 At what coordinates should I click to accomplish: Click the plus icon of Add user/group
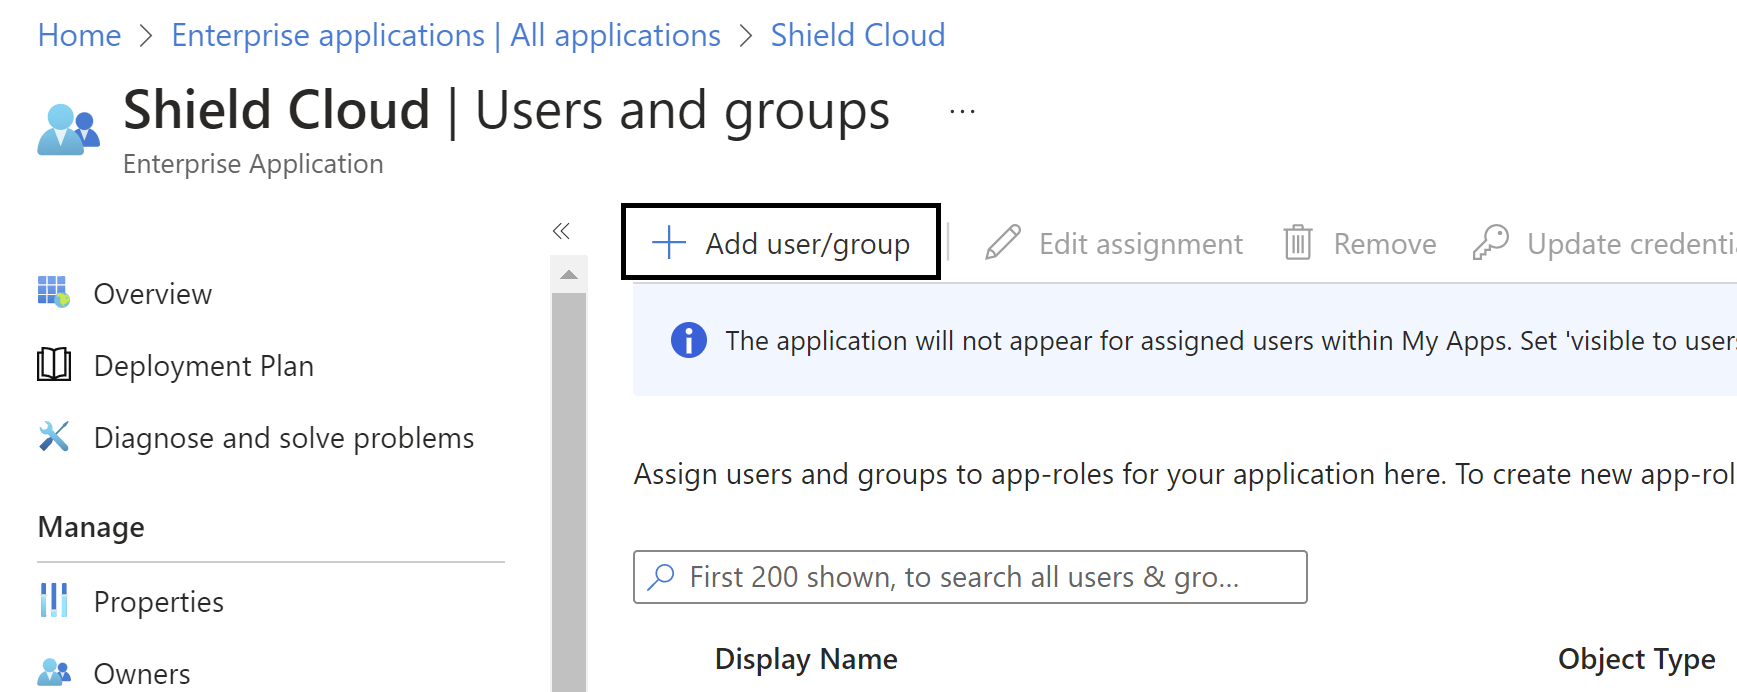tap(668, 242)
